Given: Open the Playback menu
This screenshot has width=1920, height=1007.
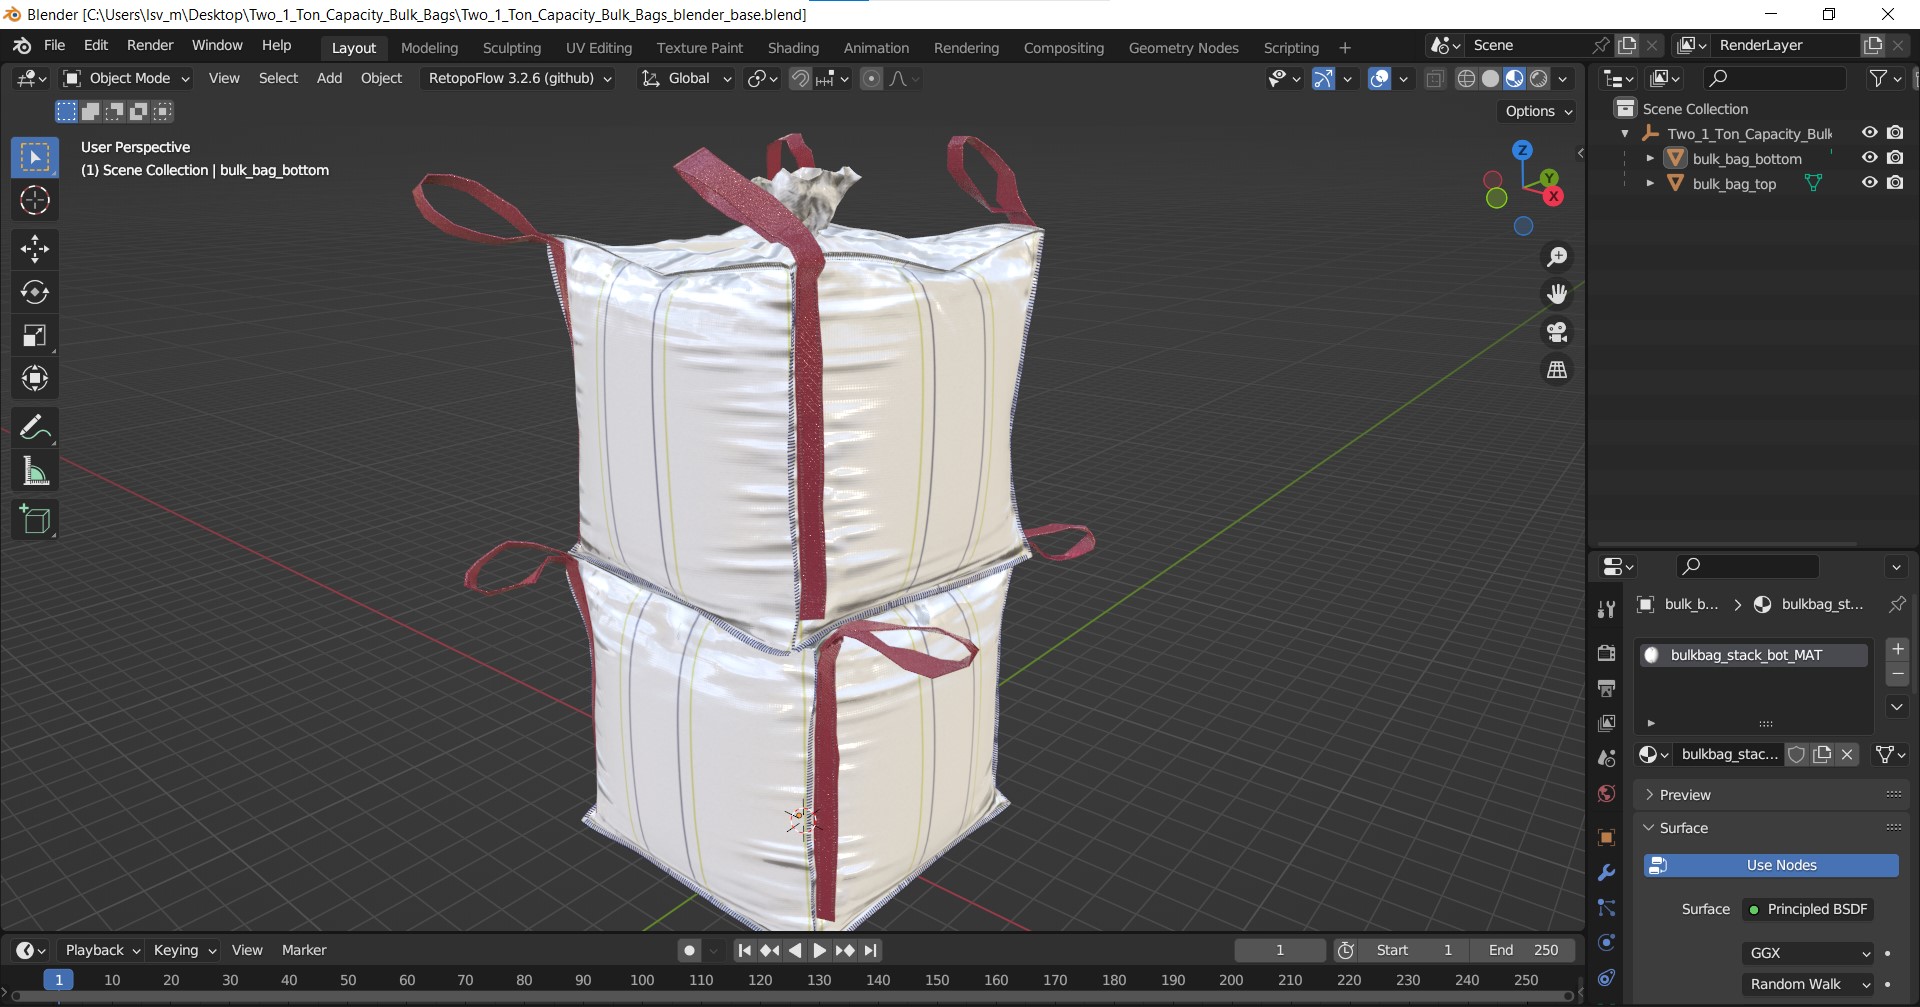Looking at the screenshot, I should [102, 950].
